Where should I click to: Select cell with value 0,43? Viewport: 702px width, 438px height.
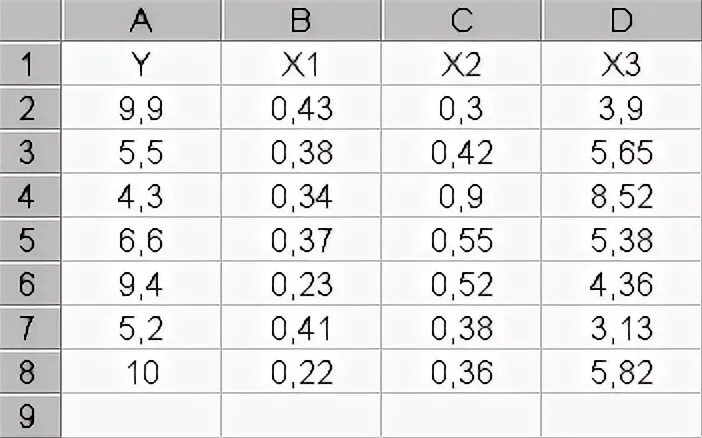coord(301,107)
